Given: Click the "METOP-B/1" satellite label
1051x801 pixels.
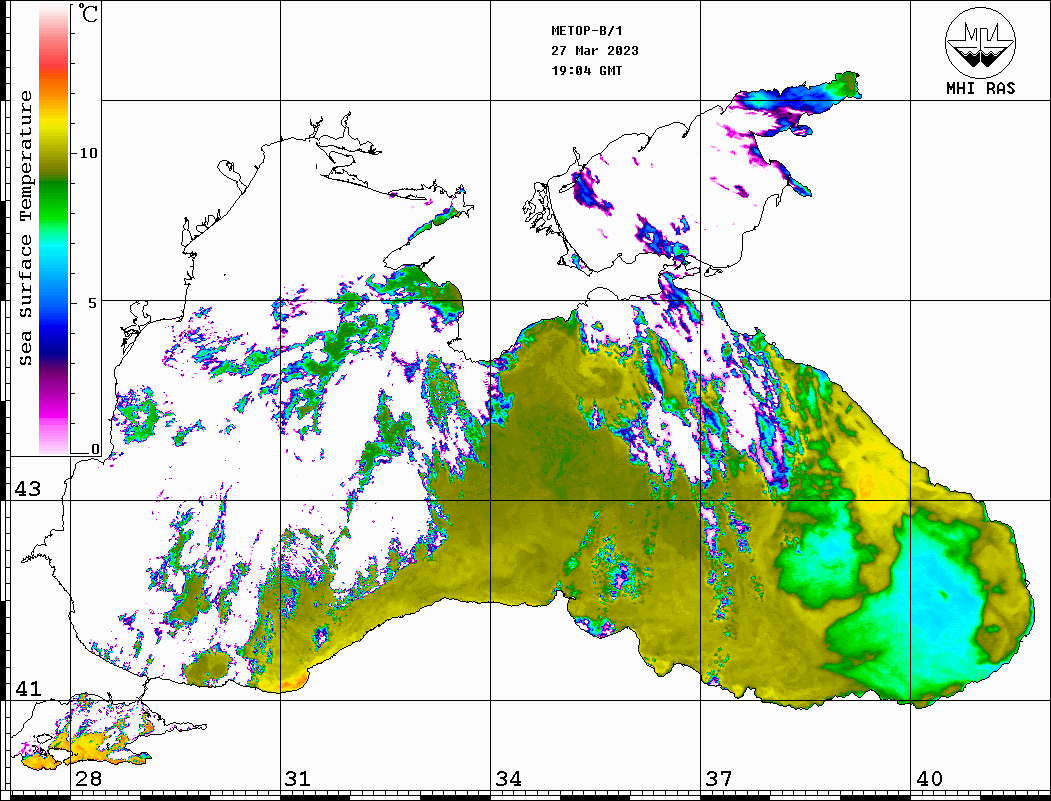Looking at the screenshot, I should (x=586, y=31).
